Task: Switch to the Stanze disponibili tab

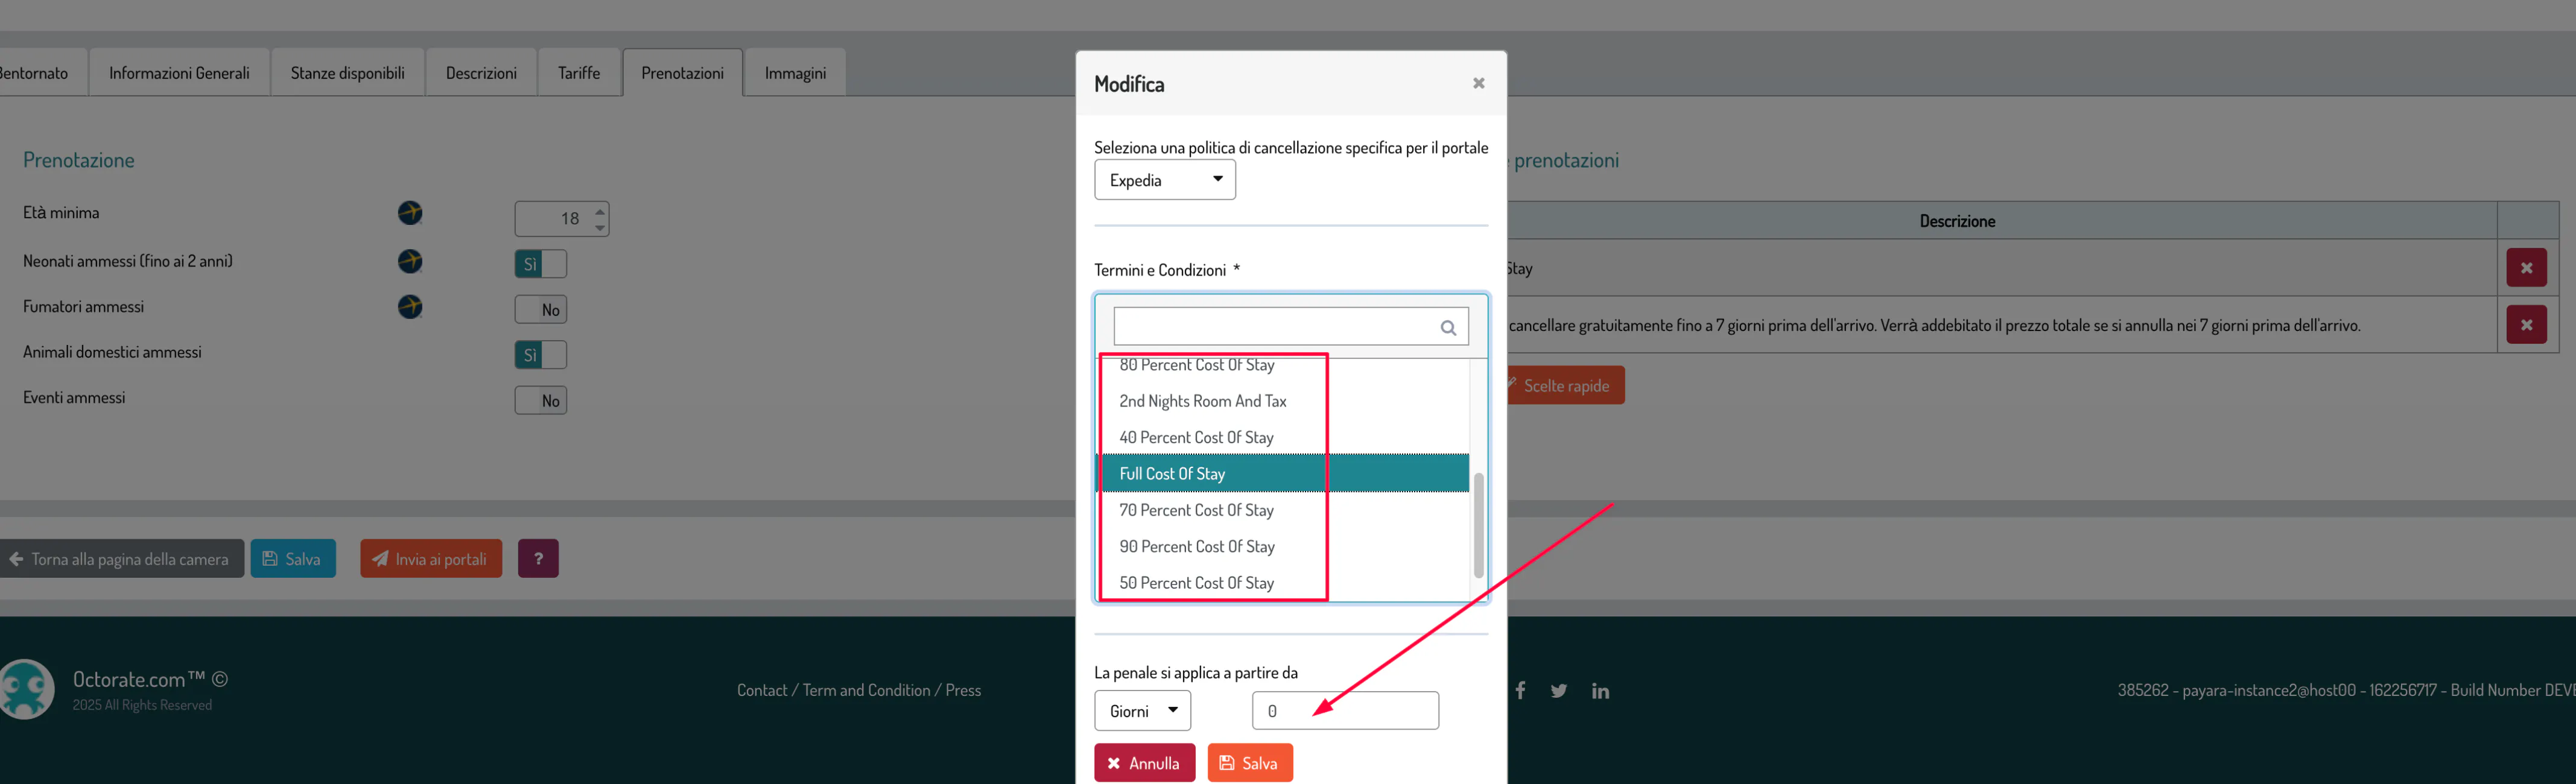Action: pyautogui.click(x=347, y=73)
